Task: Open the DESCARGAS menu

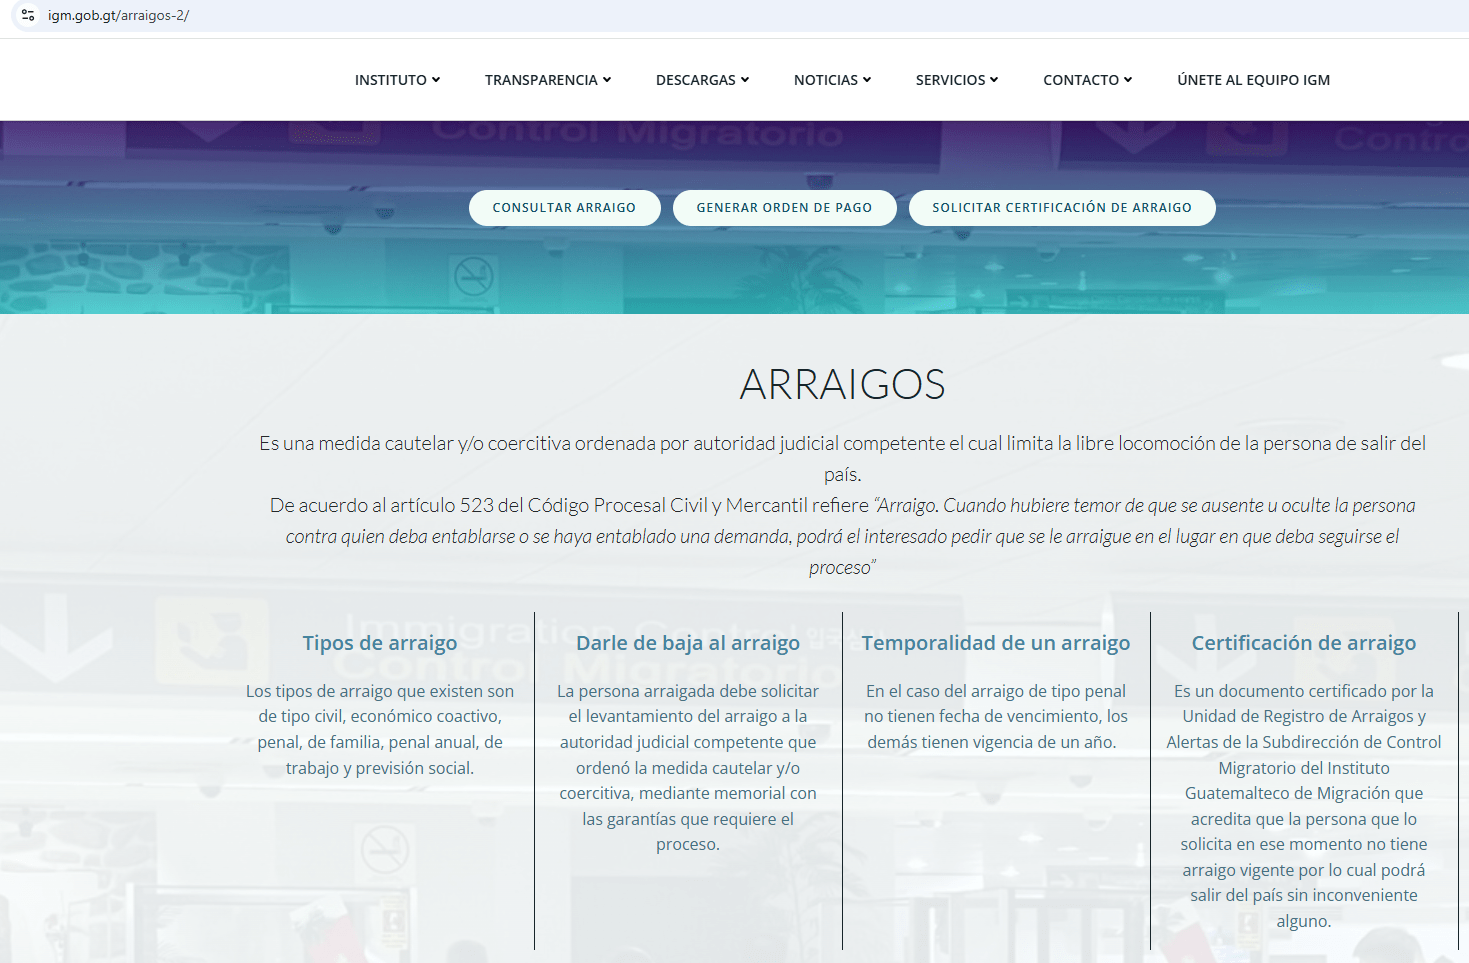Action: coord(702,80)
